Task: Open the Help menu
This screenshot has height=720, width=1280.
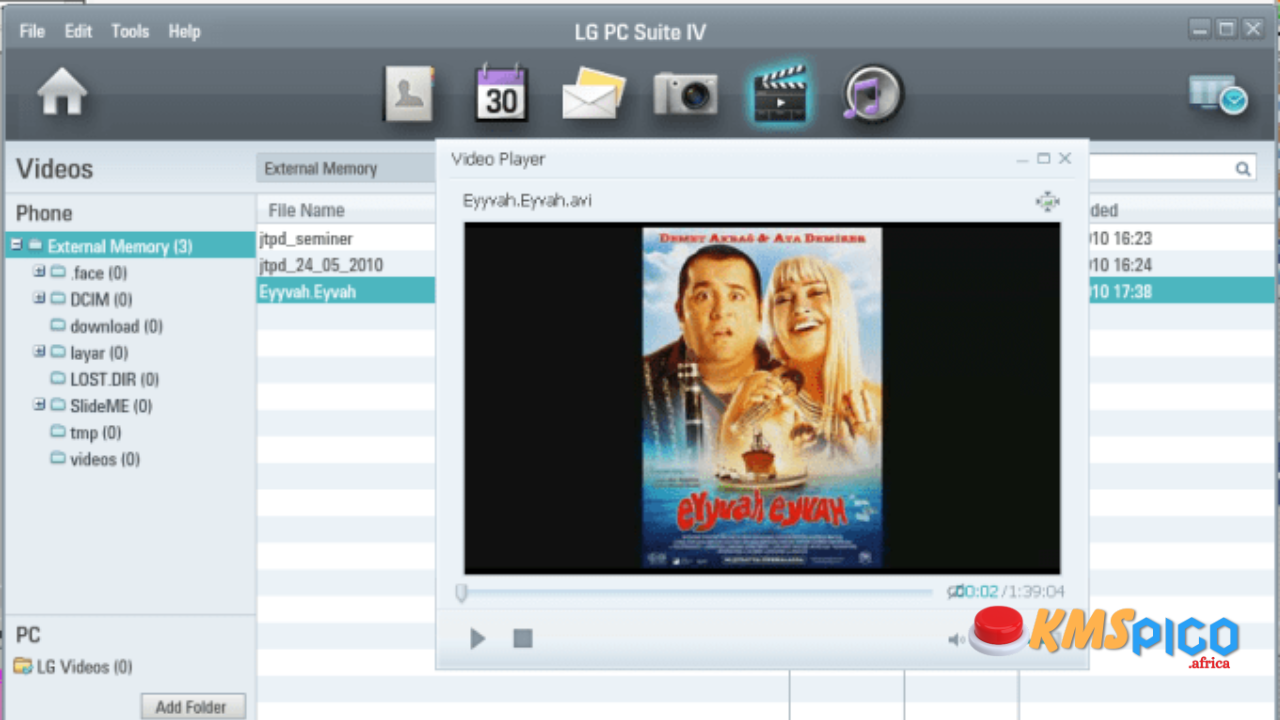Action: point(184,31)
